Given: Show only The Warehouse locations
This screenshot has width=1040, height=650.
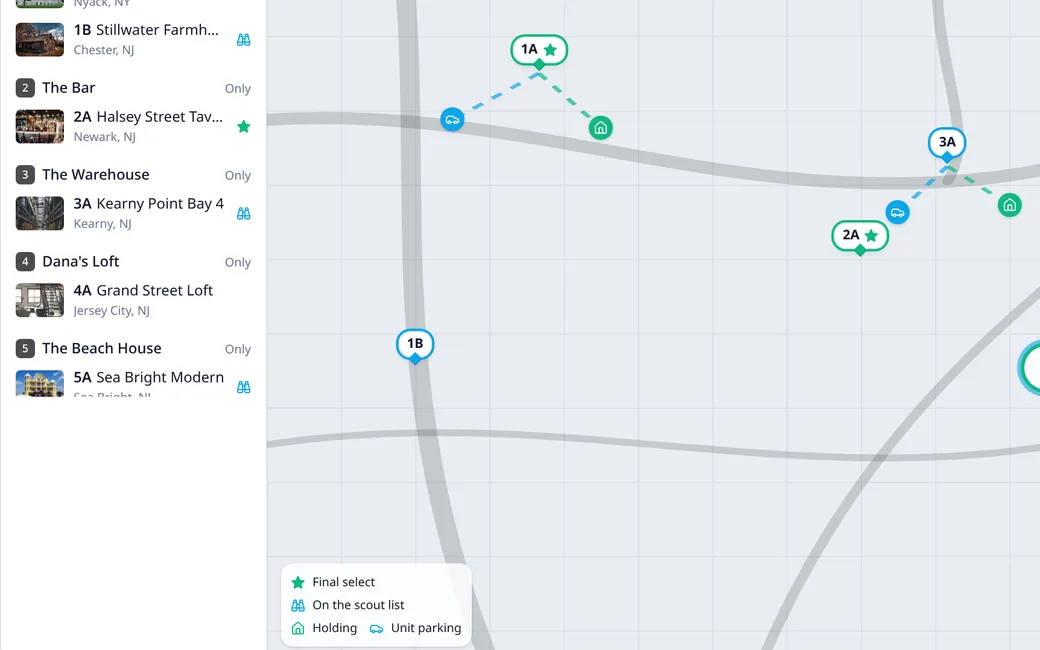Looking at the screenshot, I should pos(237,176).
